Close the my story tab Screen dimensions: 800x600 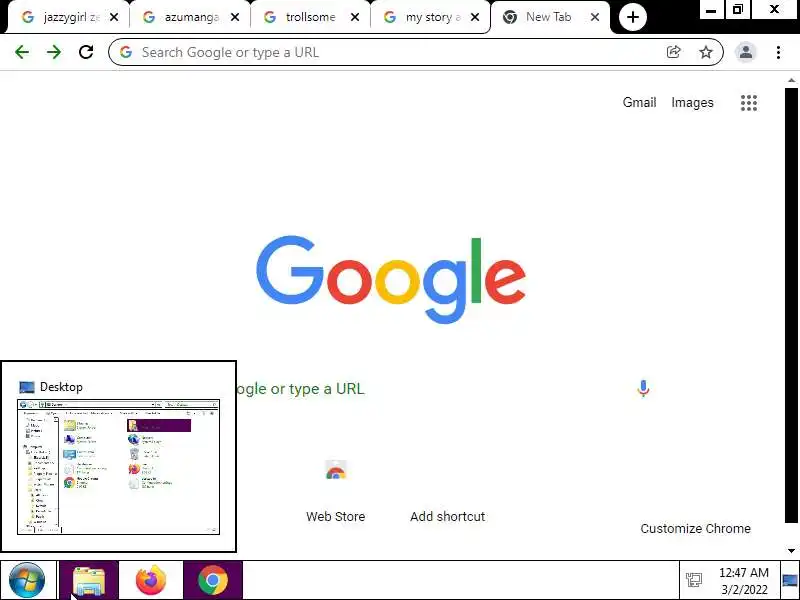point(475,17)
